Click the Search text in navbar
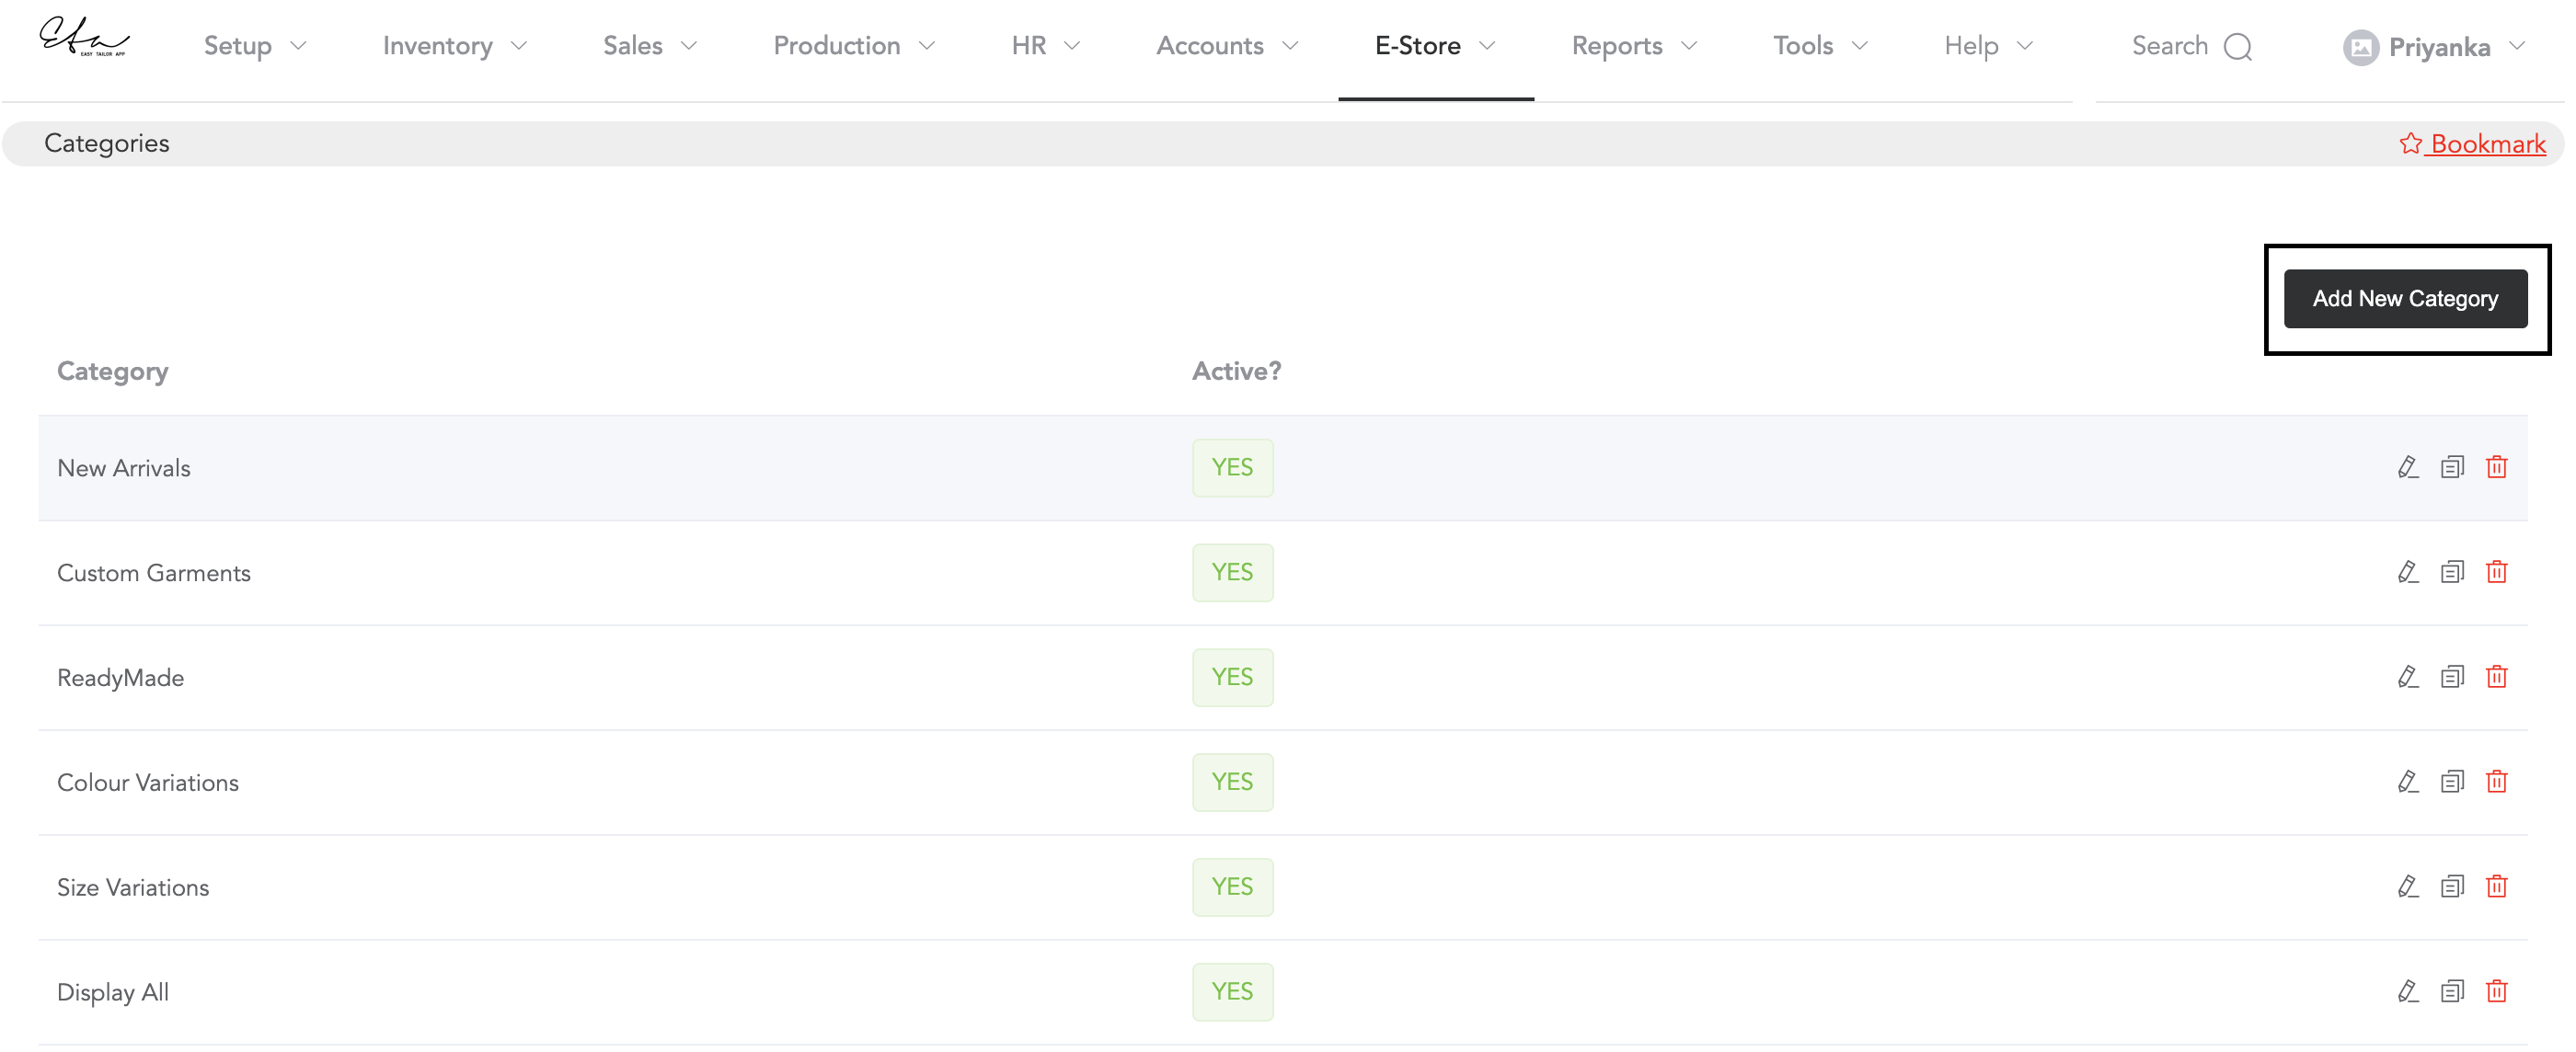 pyautogui.click(x=2169, y=46)
